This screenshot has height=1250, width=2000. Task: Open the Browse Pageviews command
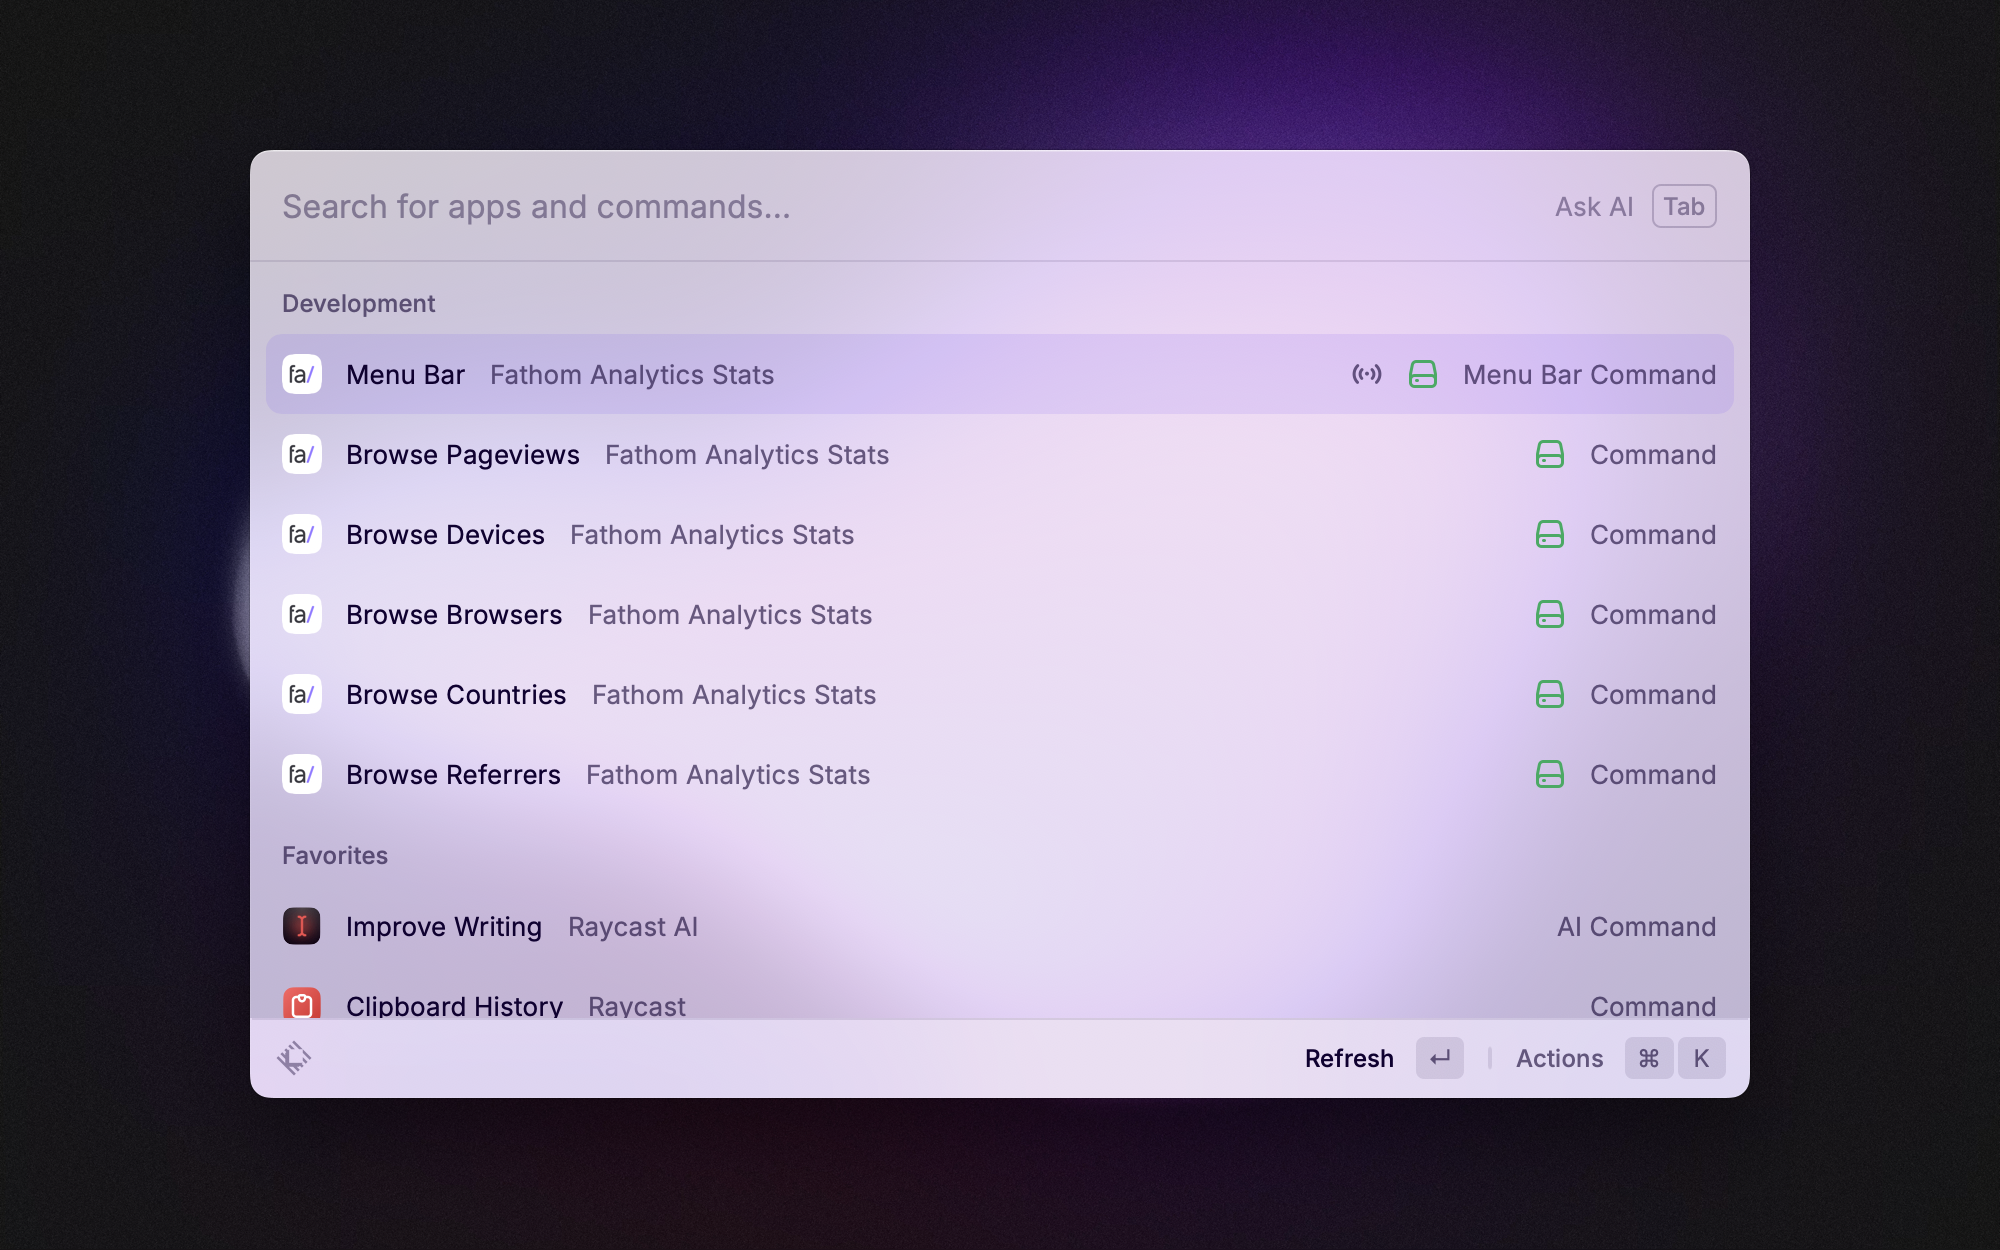pos(462,455)
